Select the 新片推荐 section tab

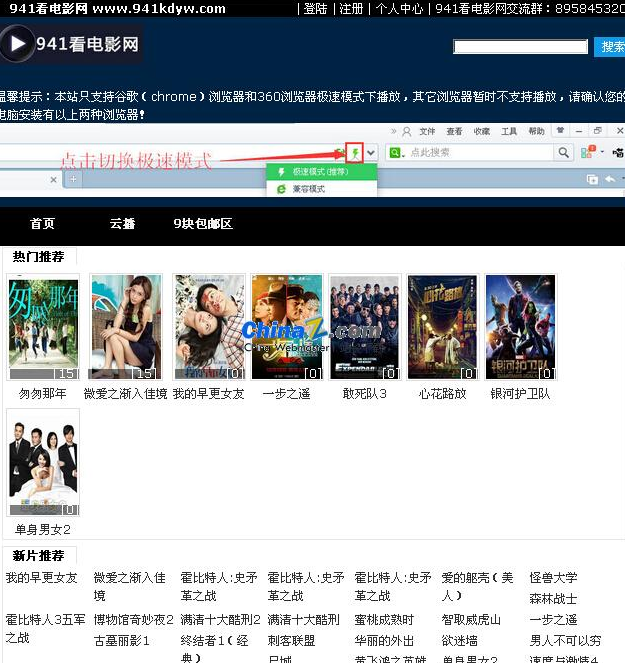(x=38, y=556)
